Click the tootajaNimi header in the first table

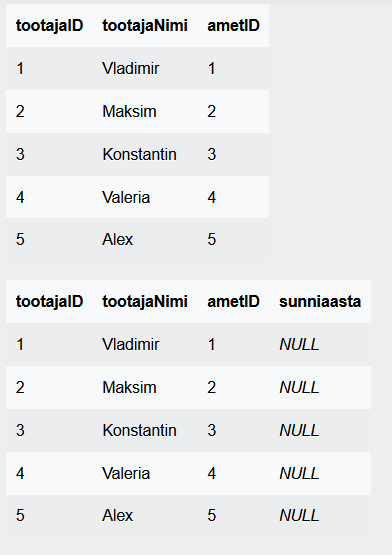point(145,25)
